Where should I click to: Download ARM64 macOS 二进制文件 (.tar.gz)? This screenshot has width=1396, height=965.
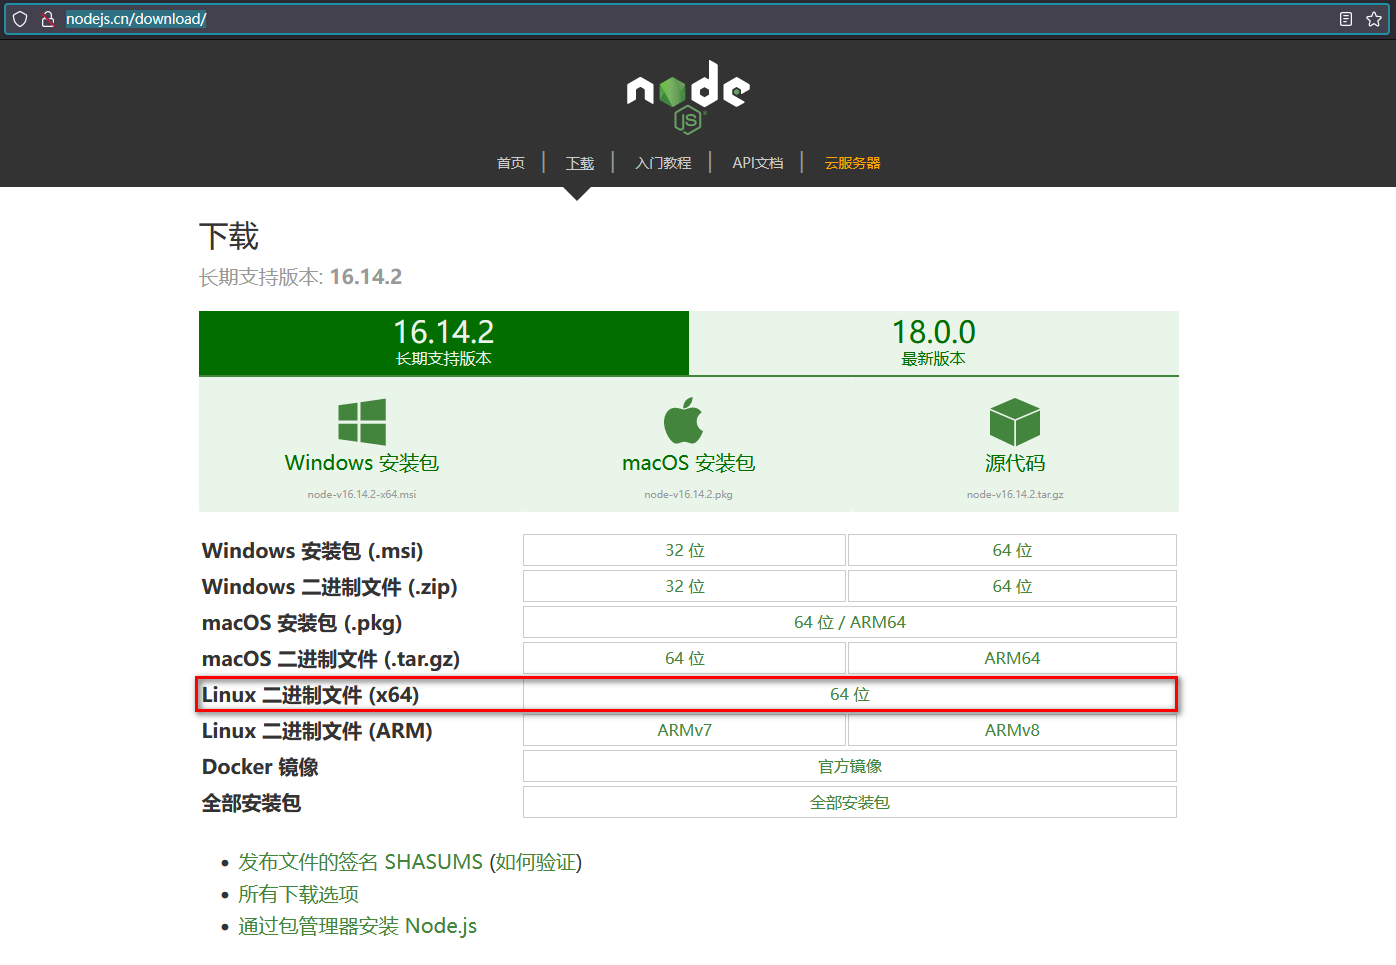1012,658
